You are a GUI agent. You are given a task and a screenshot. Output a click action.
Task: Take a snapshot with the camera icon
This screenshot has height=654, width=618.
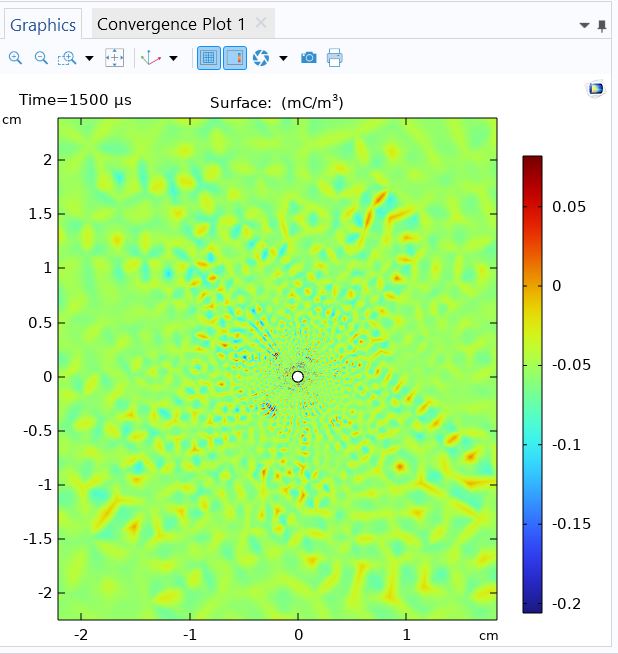[309, 58]
